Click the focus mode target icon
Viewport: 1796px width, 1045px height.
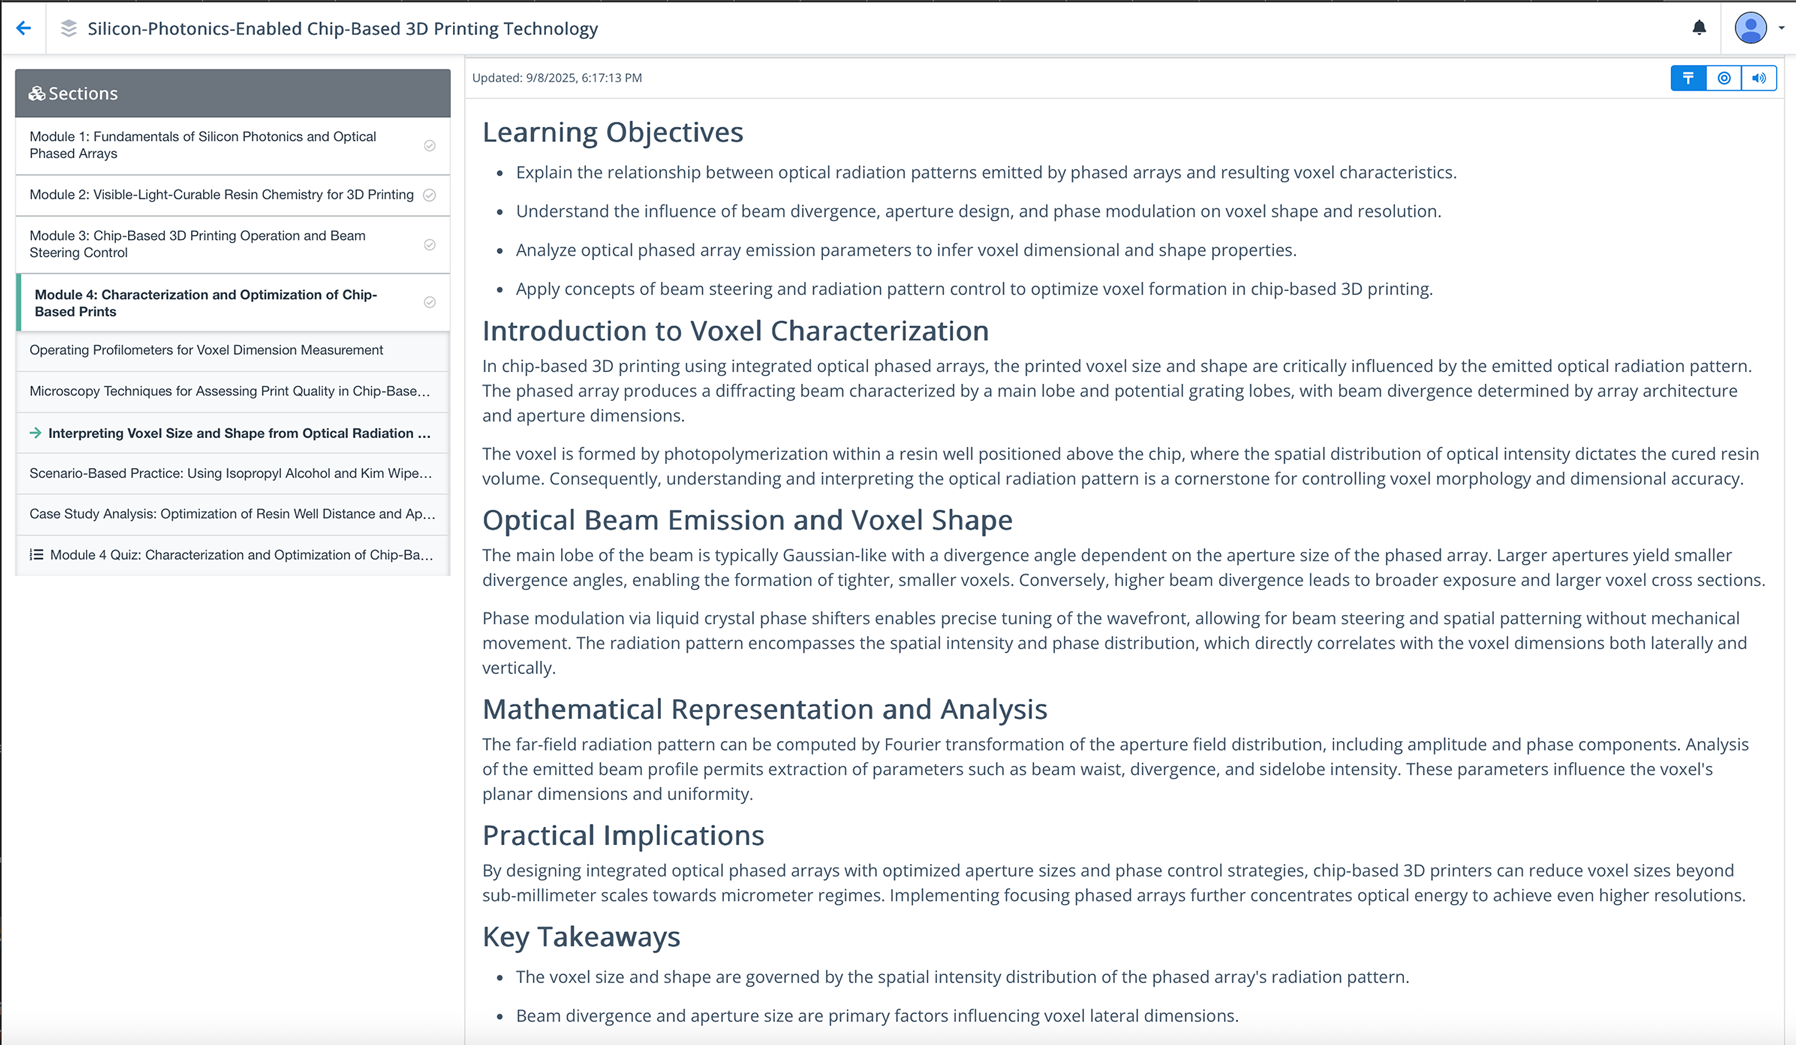point(1723,78)
